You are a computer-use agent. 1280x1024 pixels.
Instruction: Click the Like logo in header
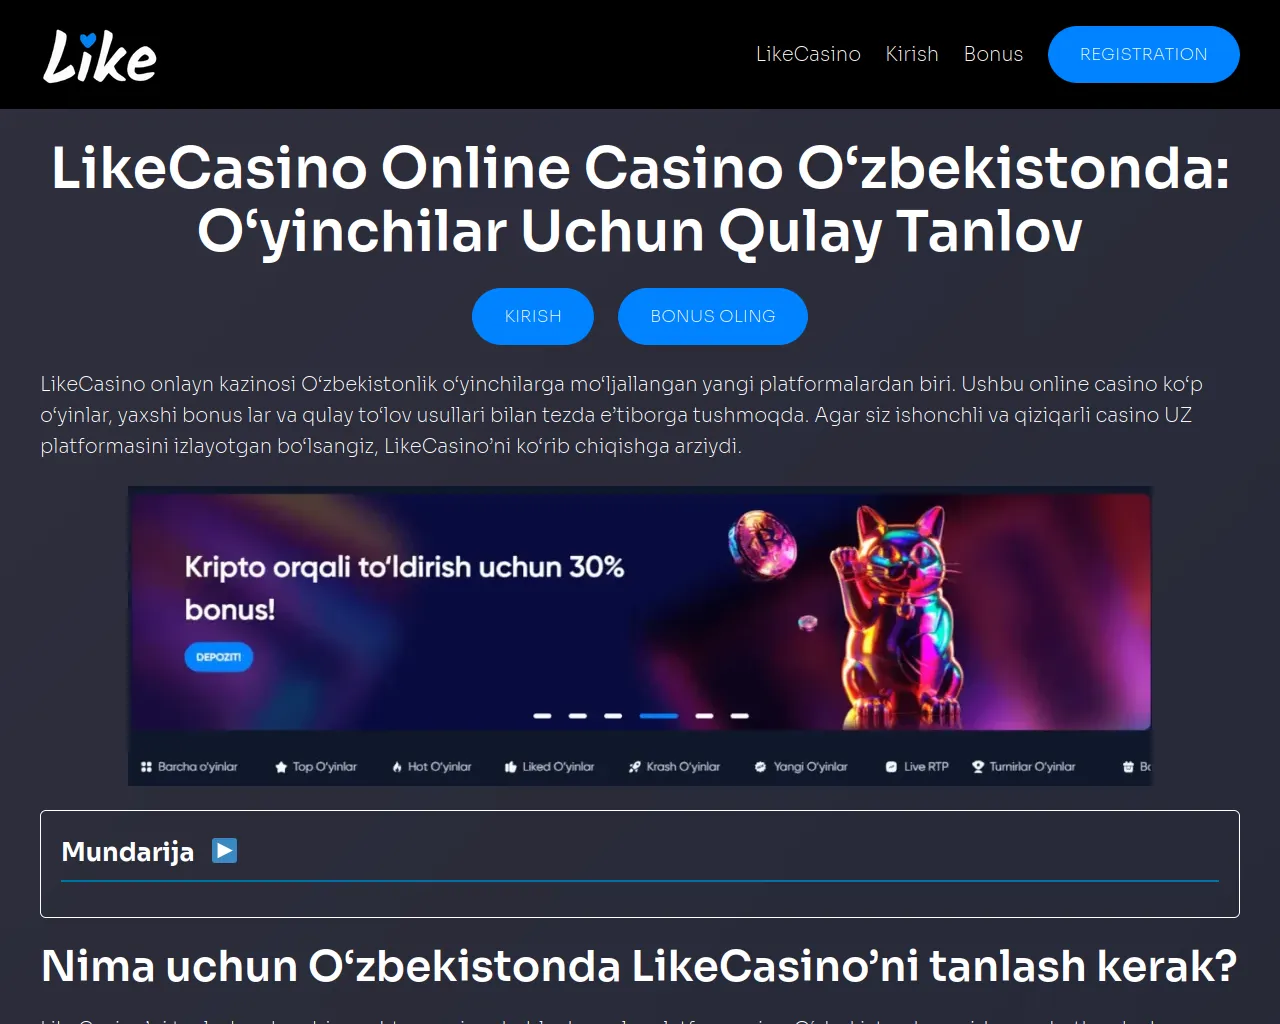(100, 55)
